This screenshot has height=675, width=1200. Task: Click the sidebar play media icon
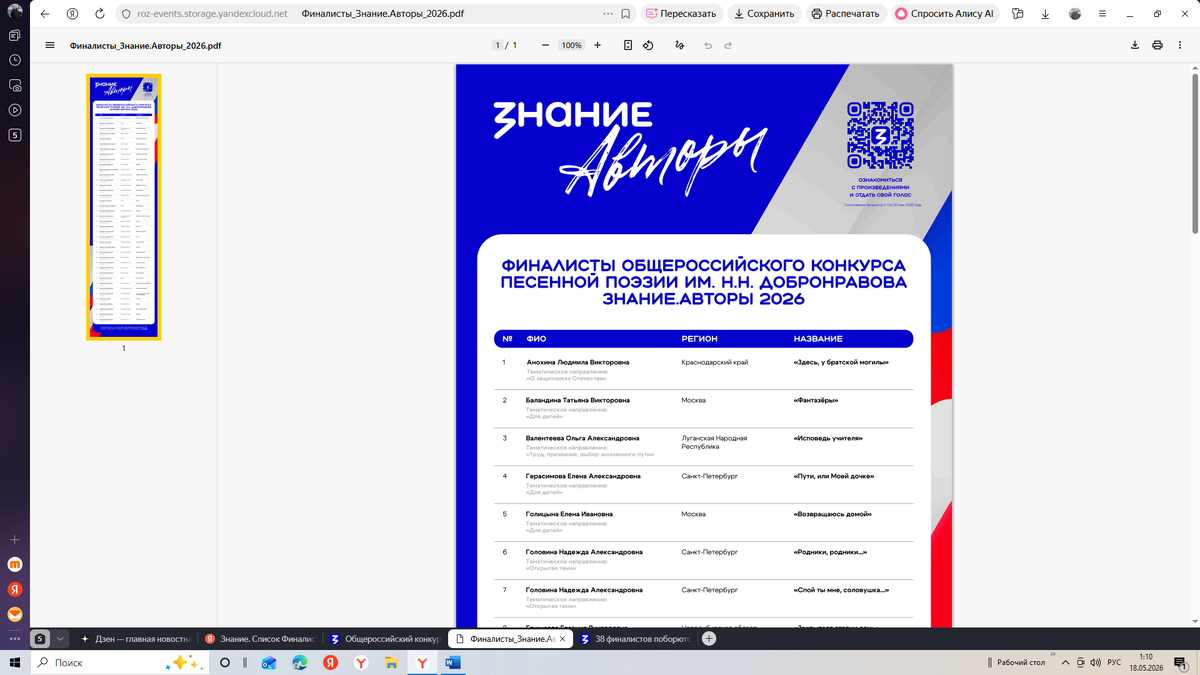(x=15, y=110)
